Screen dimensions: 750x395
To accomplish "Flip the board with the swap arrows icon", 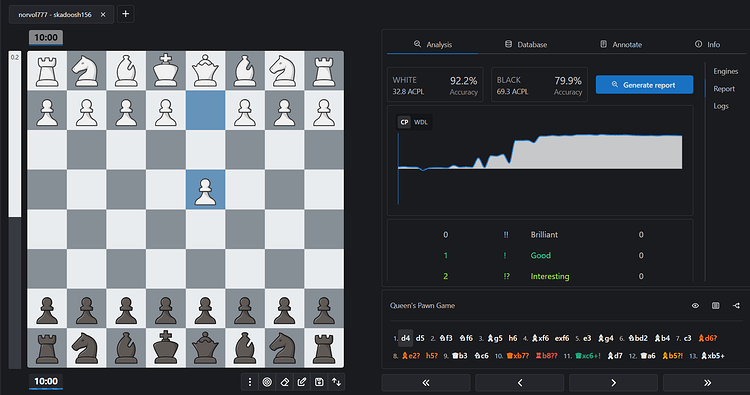I will click(x=336, y=382).
